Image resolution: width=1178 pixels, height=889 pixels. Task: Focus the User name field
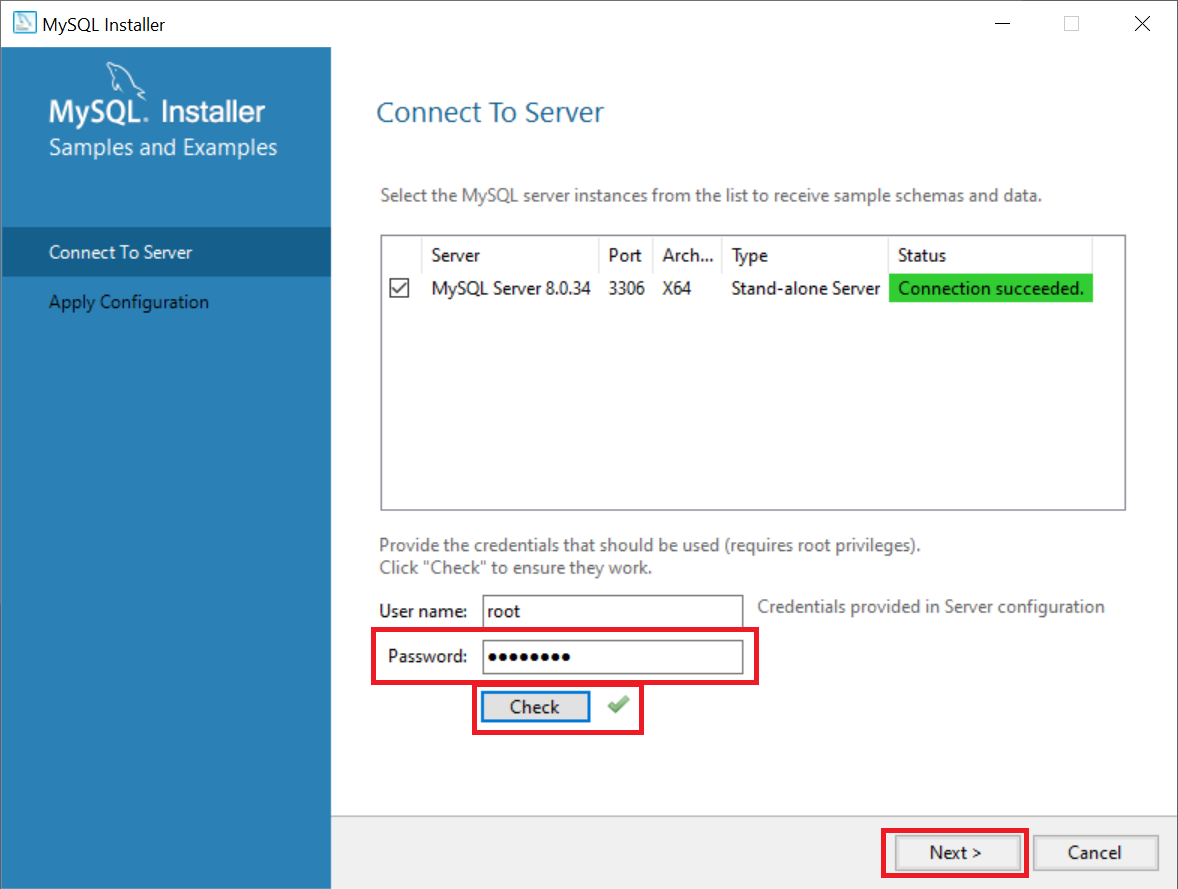point(612,611)
